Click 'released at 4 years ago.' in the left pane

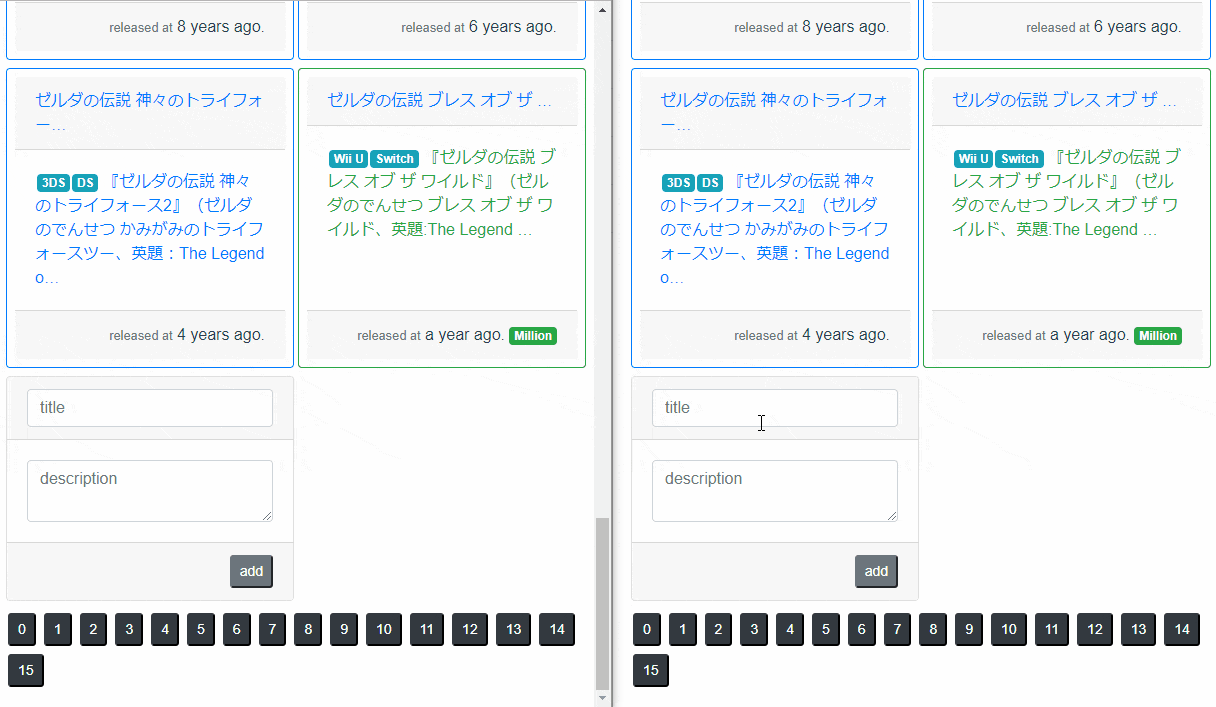187,335
